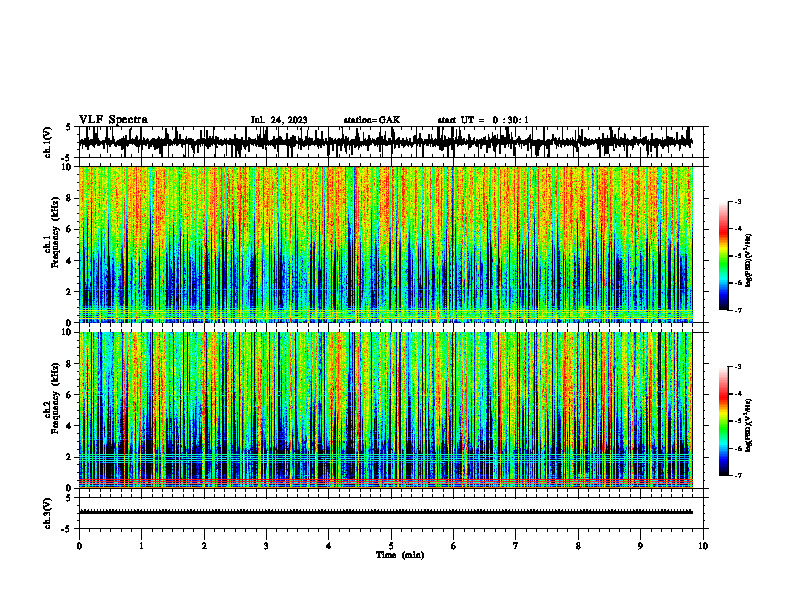Click the 9 minute tick label

tap(640, 546)
